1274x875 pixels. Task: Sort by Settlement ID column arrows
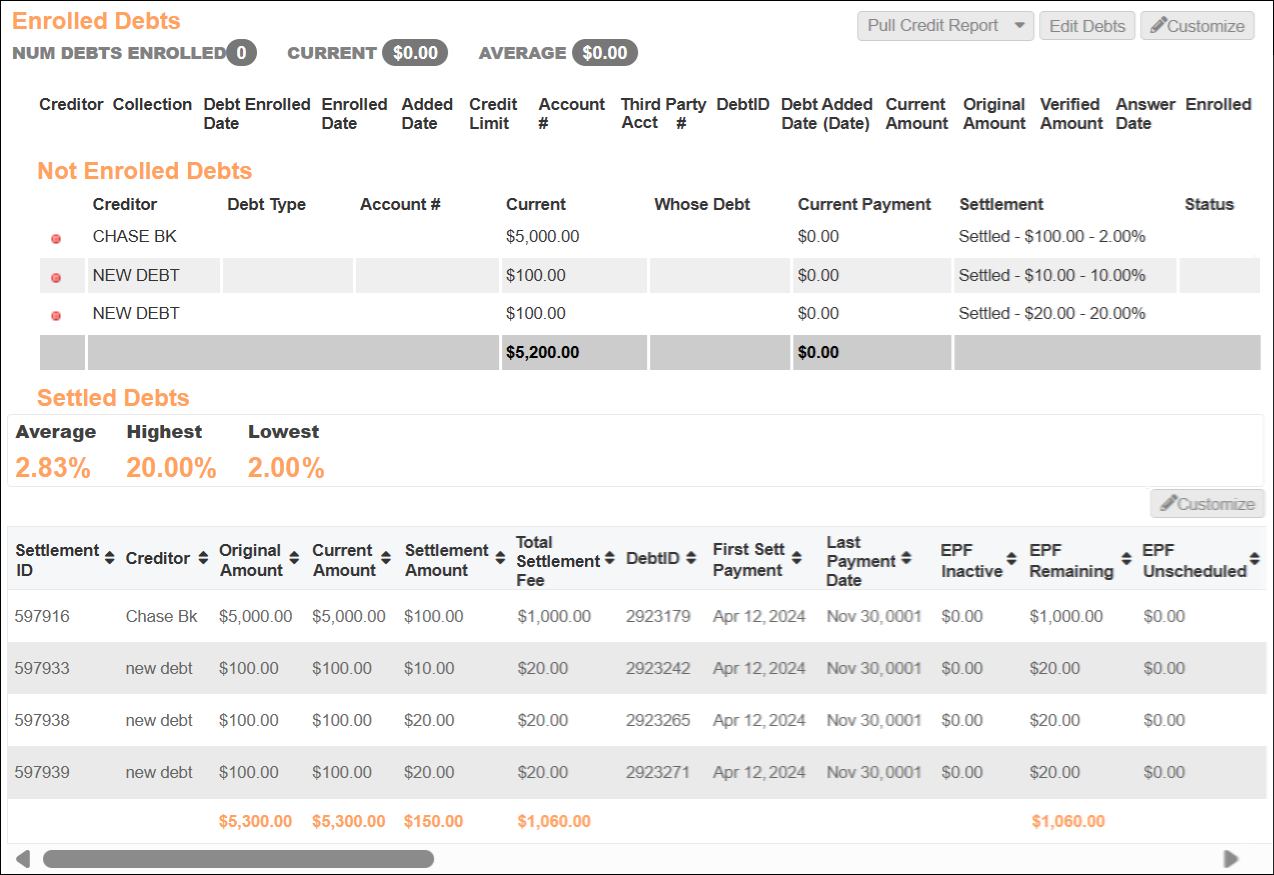tap(109, 559)
